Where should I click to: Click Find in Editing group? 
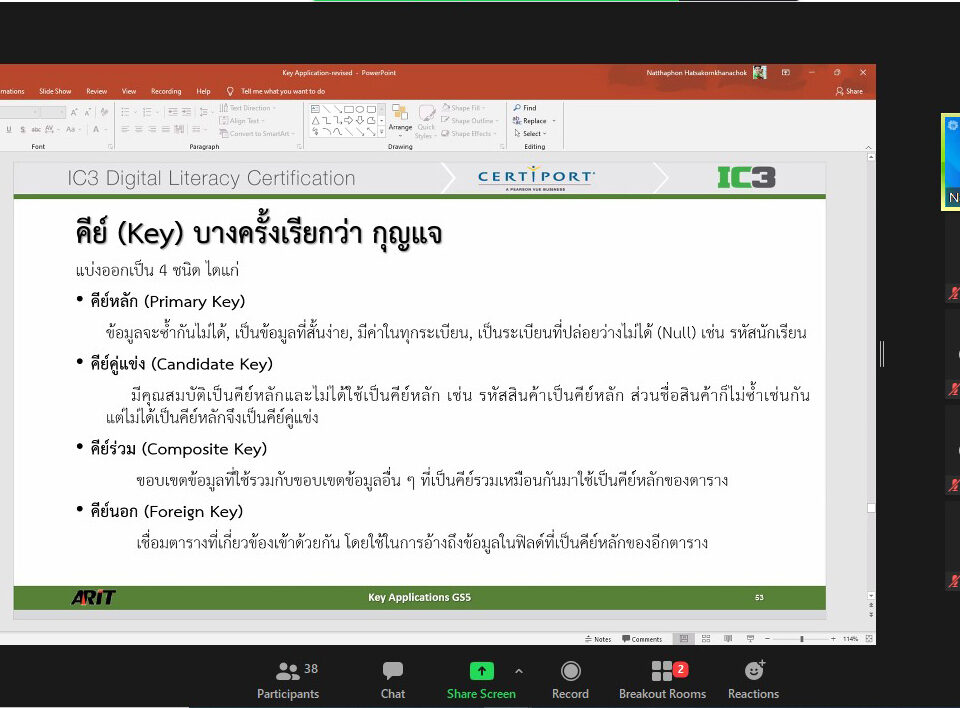pos(525,108)
